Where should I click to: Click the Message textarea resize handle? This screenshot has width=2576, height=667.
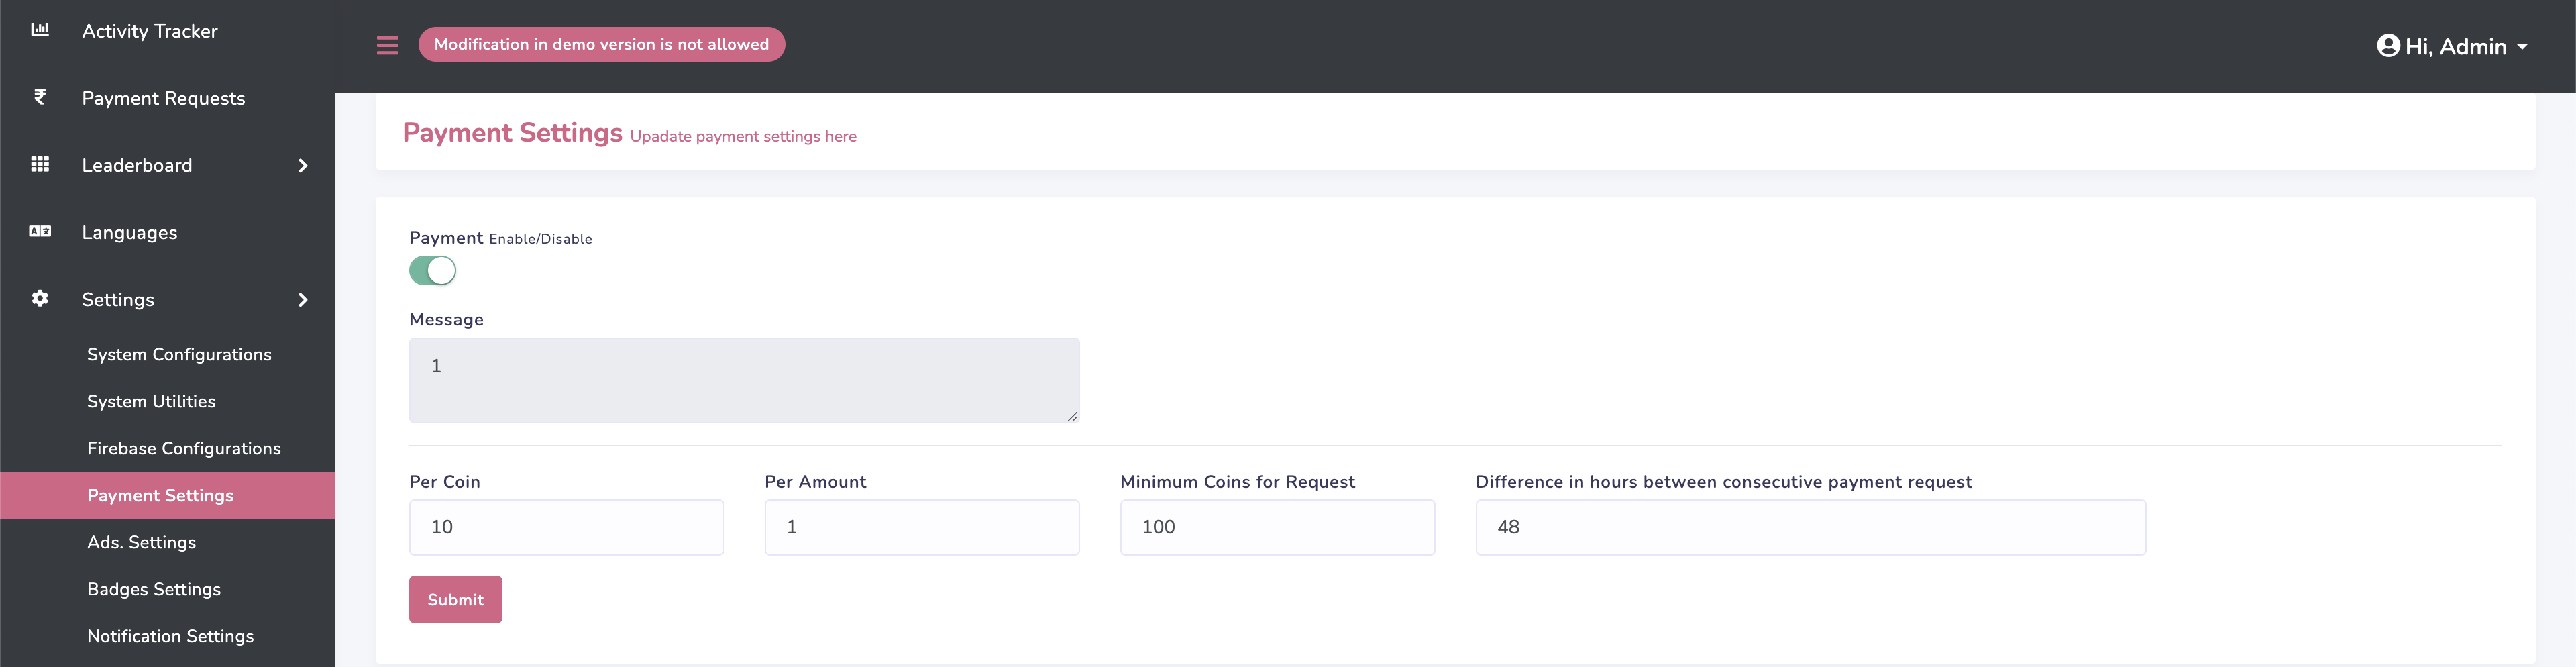click(x=1072, y=416)
